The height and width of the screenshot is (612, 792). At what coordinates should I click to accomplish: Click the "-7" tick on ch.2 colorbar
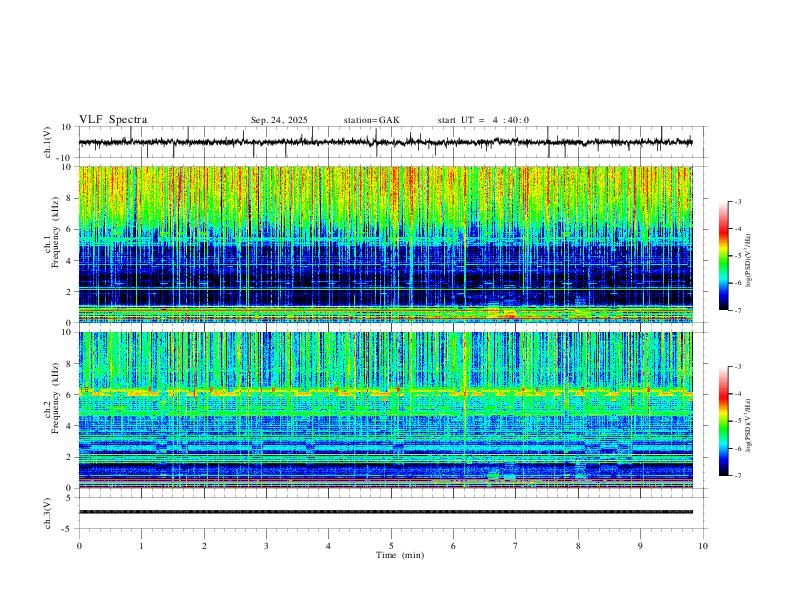[738, 475]
